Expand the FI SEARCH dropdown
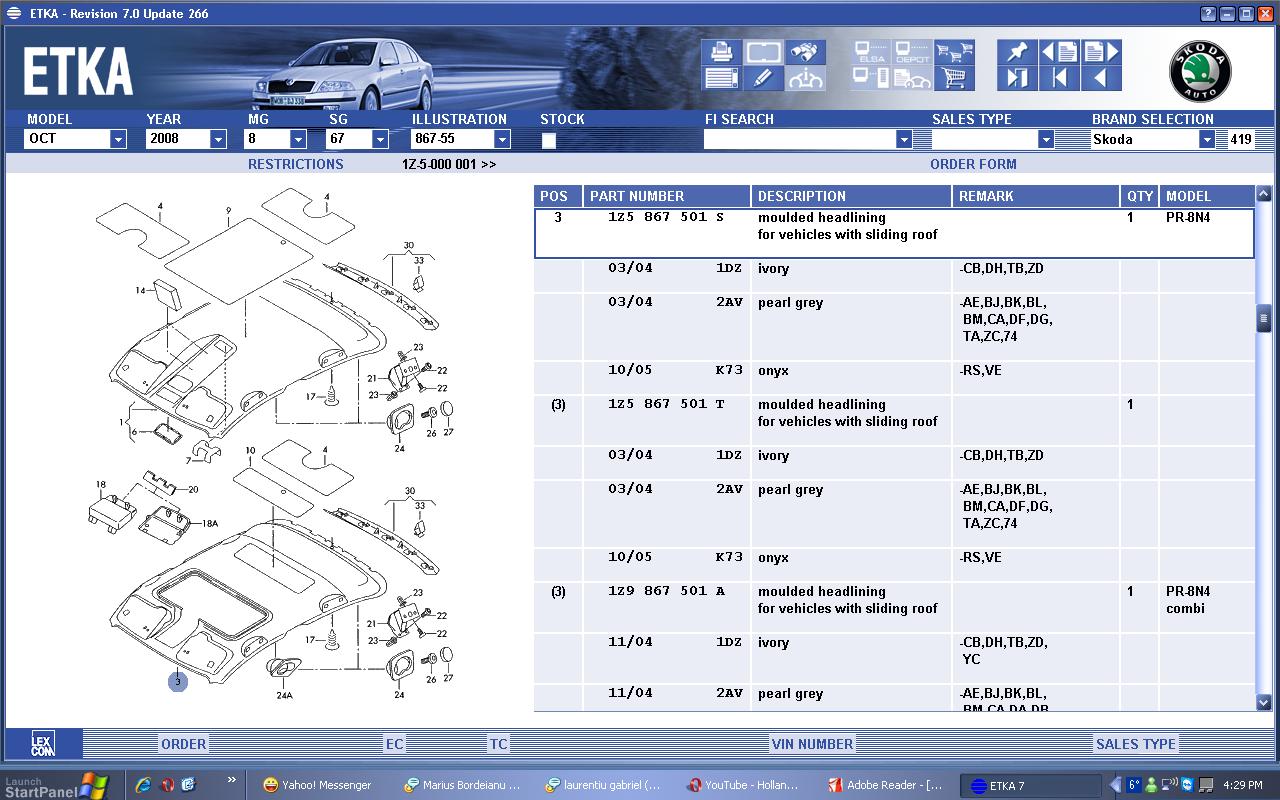1280x800 pixels. tap(904, 140)
